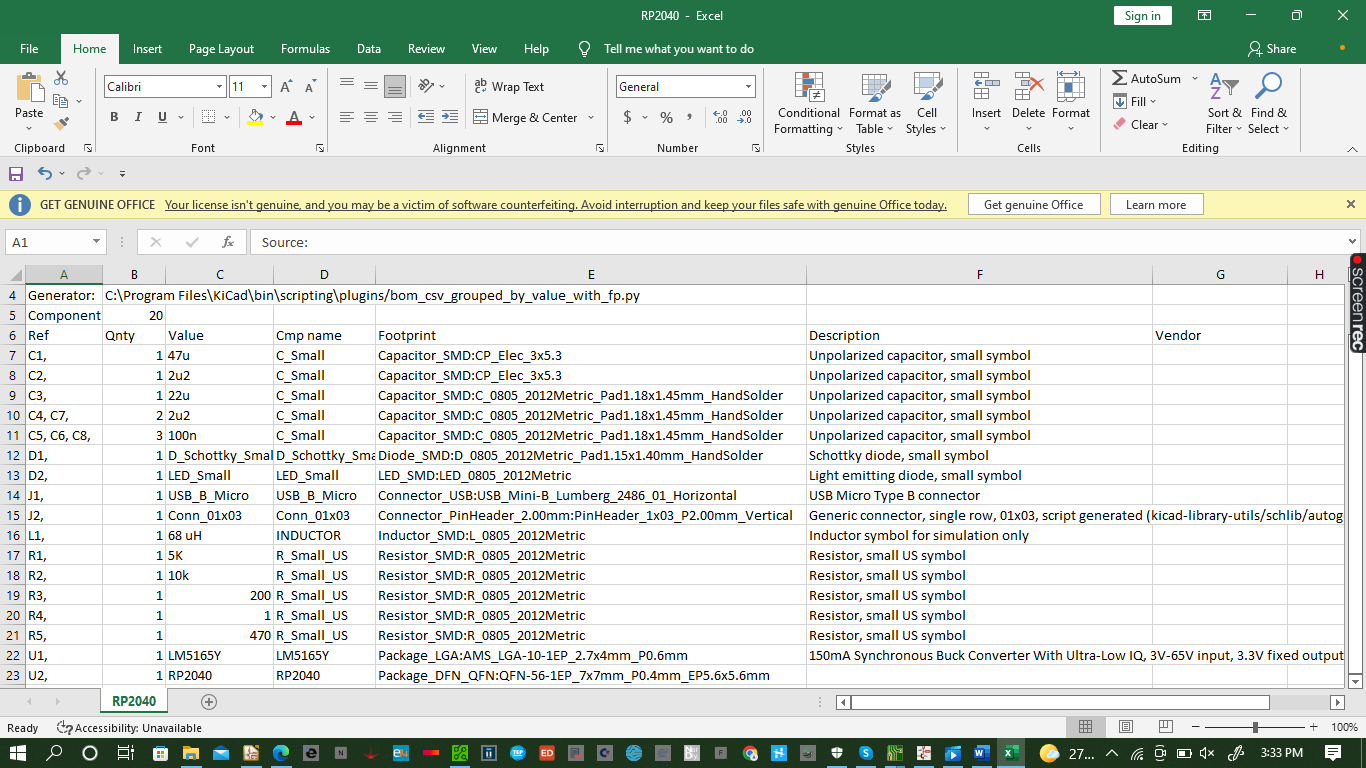Click the Cut scissors icon
The width and height of the screenshot is (1366, 768).
[x=61, y=78]
